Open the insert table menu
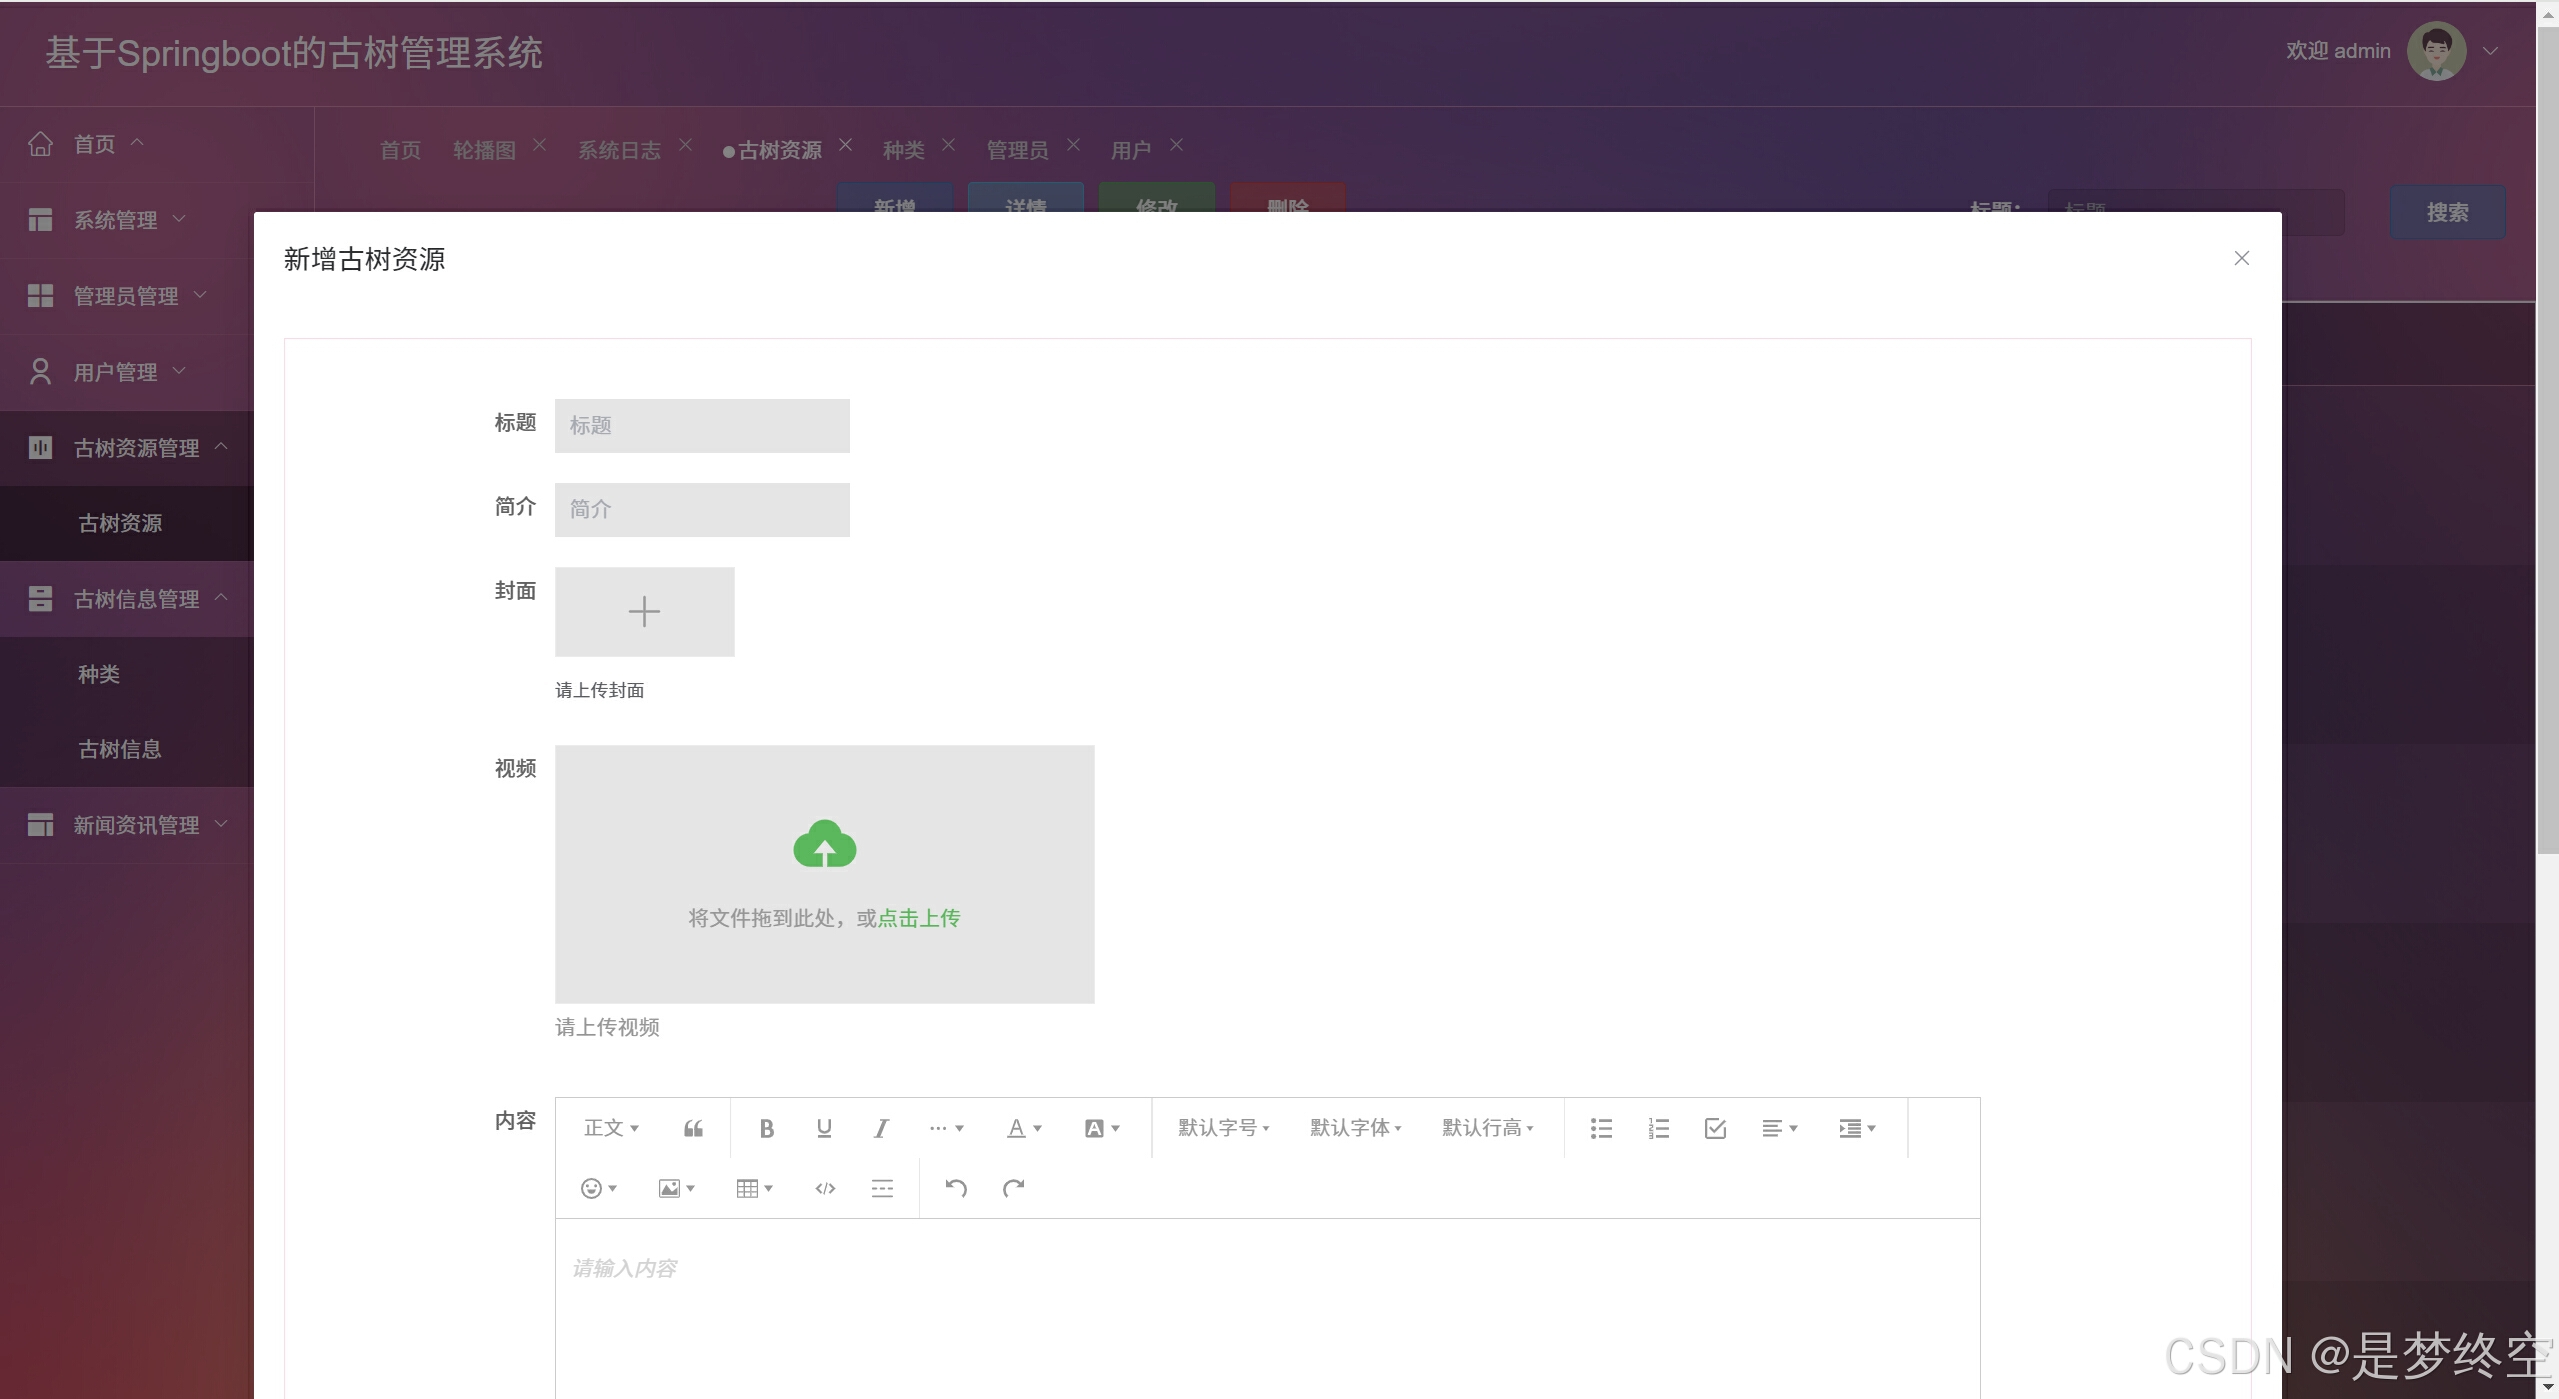The image size is (2559, 1399). pos(754,1188)
